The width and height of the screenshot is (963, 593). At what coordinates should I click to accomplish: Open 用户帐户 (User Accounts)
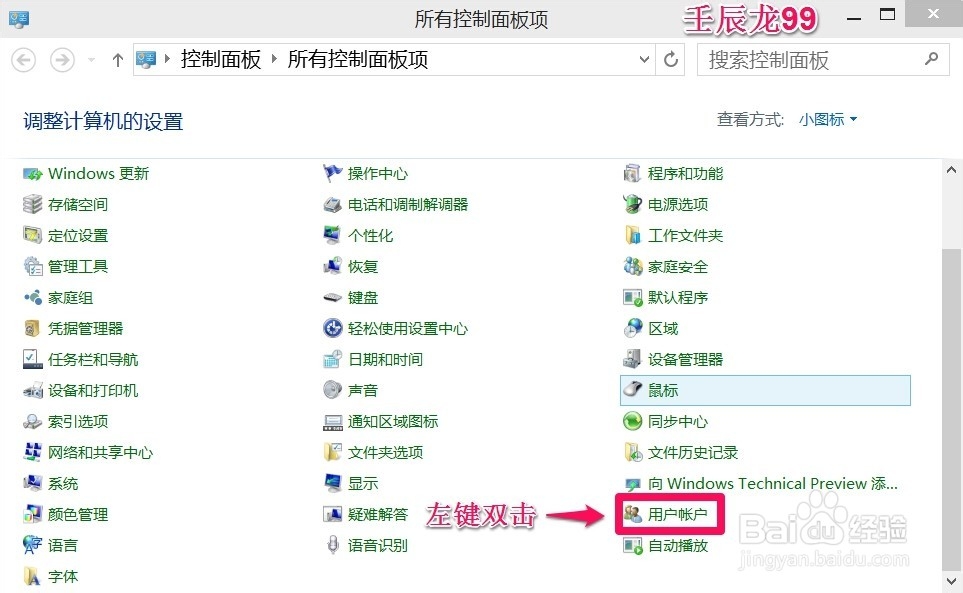click(x=682, y=514)
